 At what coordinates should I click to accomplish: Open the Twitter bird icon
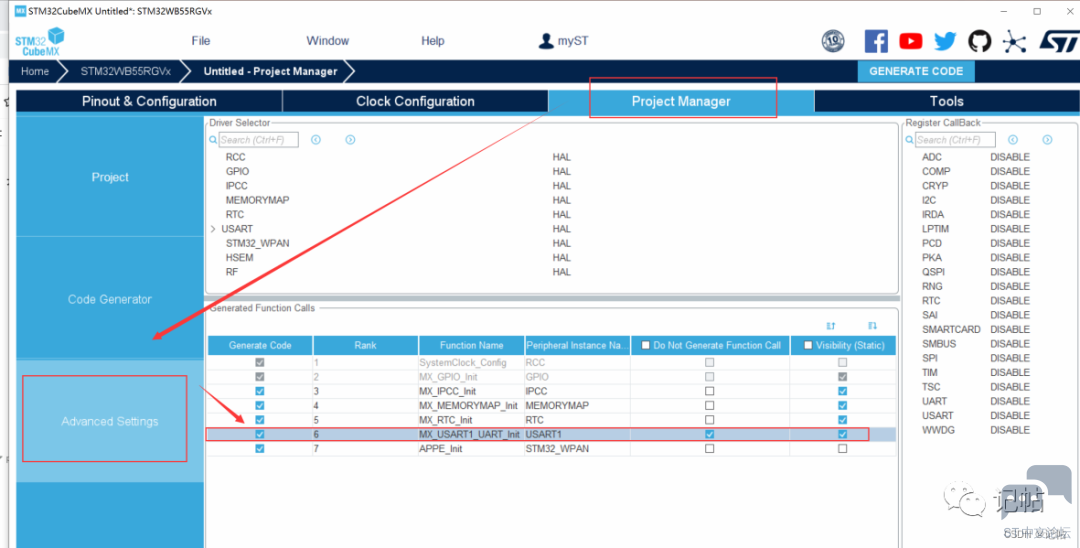pyautogui.click(x=946, y=41)
